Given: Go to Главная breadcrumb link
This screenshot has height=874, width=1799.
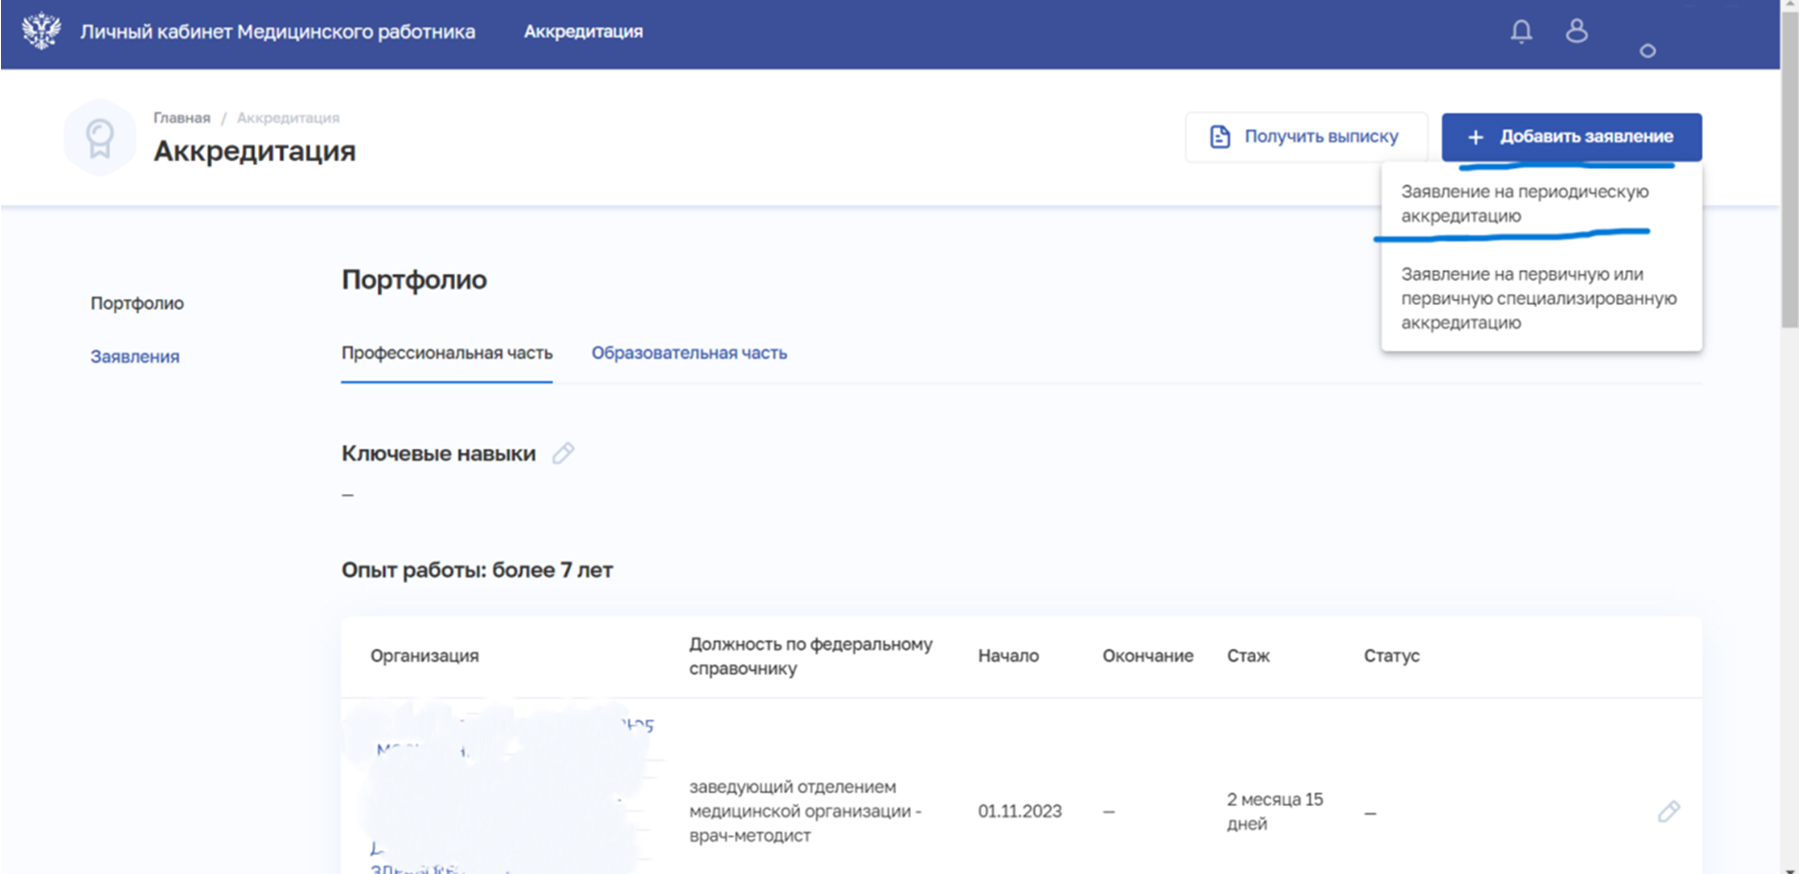Looking at the screenshot, I should pyautogui.click(x=182, y=118).
